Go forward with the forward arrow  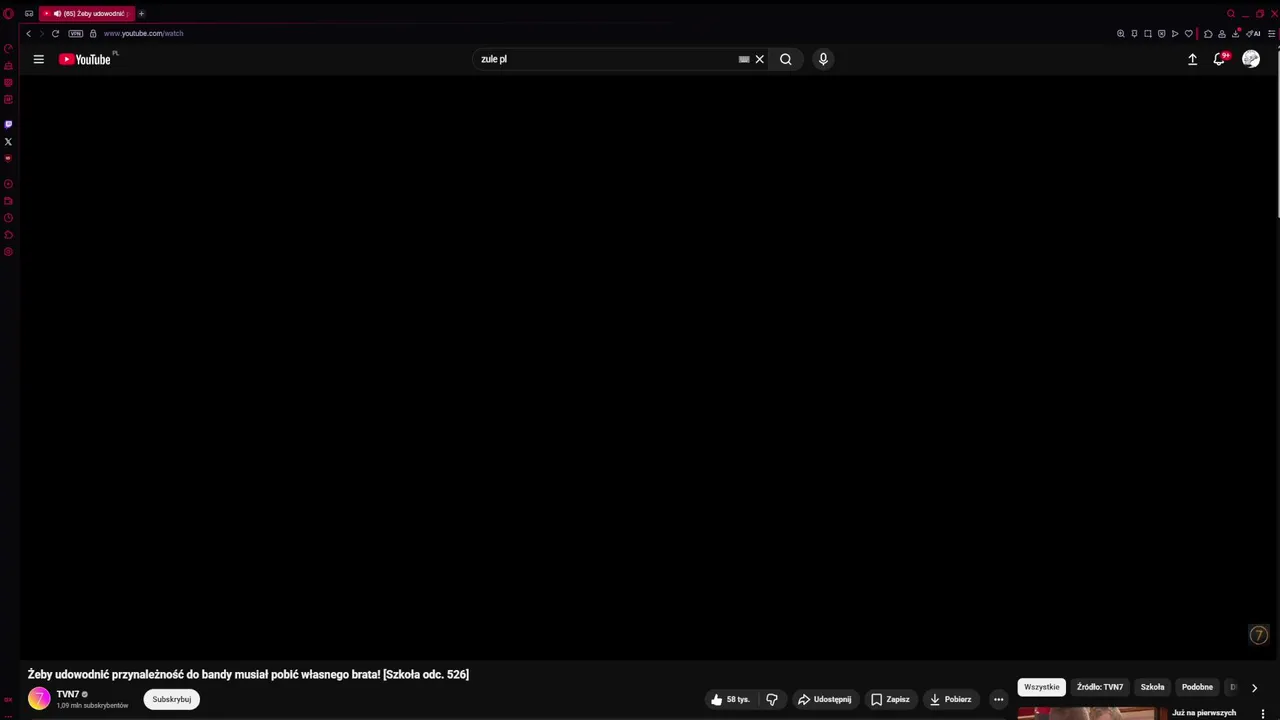pyautogui.click(x=41, y=34)
